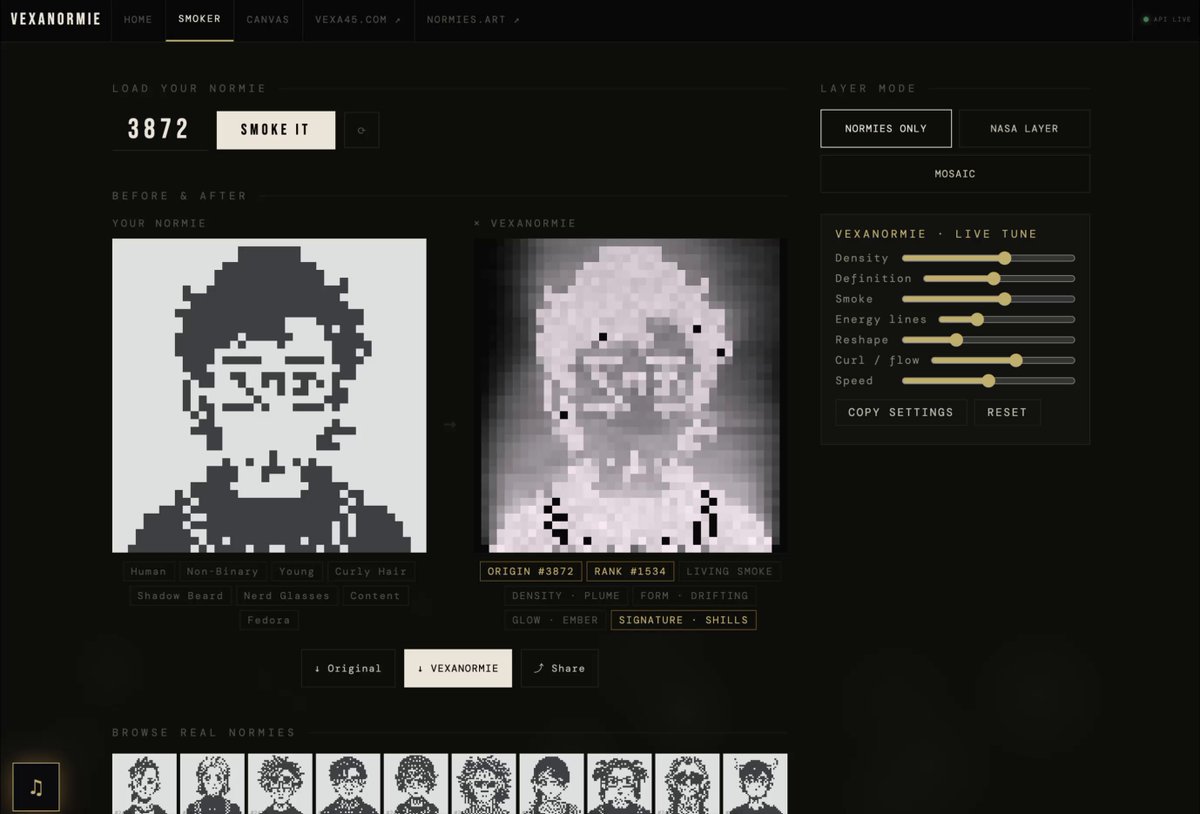Click the Normie ID field showing 3872
This screenshot has height=814, width=1200.
click(x=159, y=130)
